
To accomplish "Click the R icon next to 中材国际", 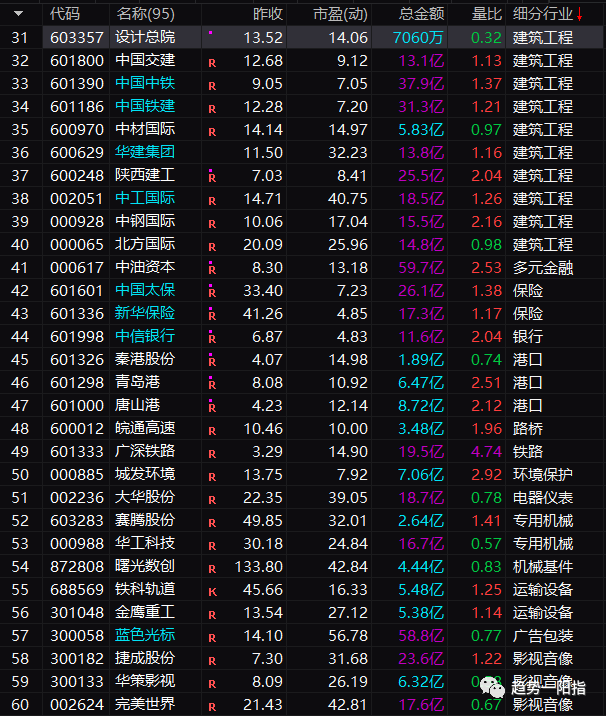I will click(212, 132).
